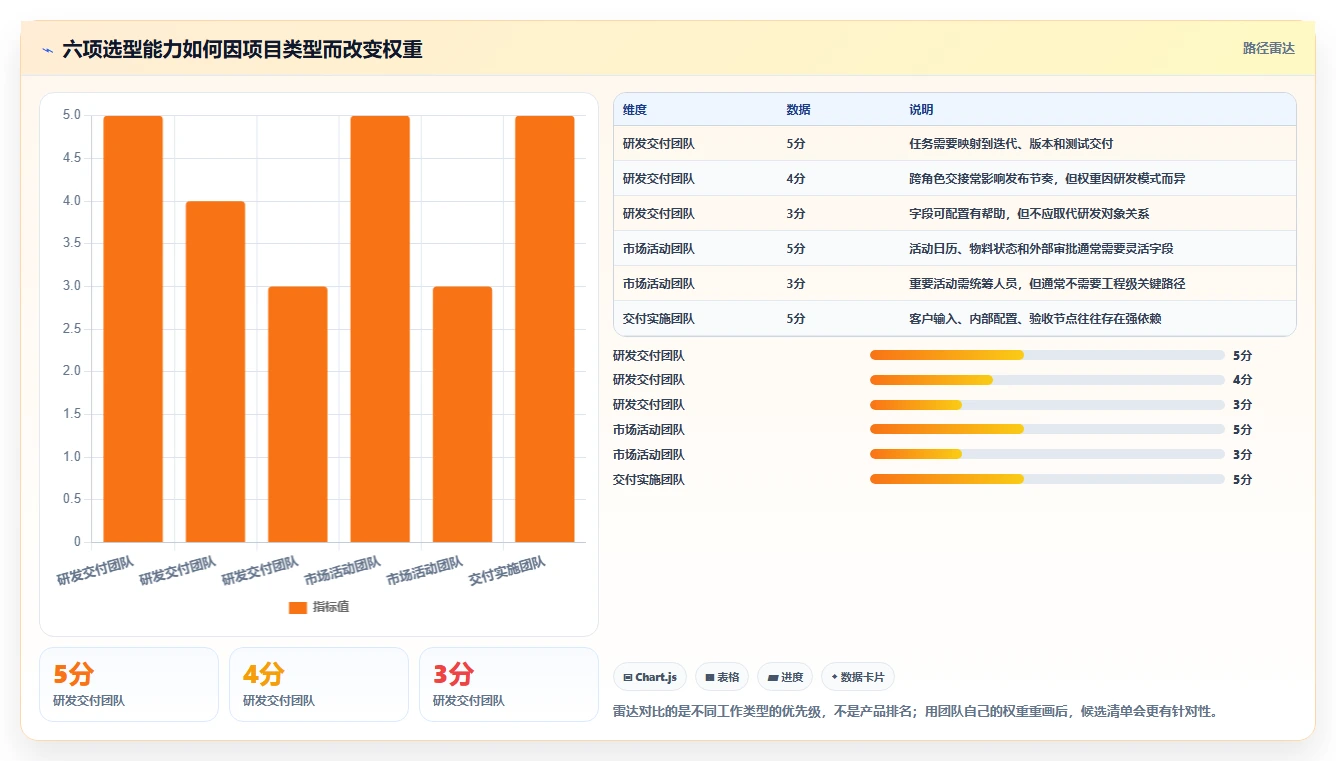1336x761 pixels.
Task: Toggle the 指标值 legend swatch
Action: (x=298, y=607)
